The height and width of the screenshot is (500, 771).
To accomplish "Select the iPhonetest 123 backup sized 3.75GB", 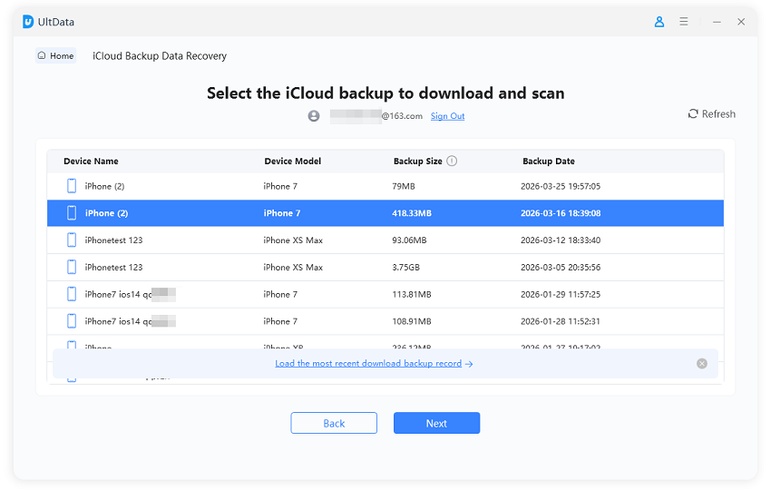I will [385, 267].
